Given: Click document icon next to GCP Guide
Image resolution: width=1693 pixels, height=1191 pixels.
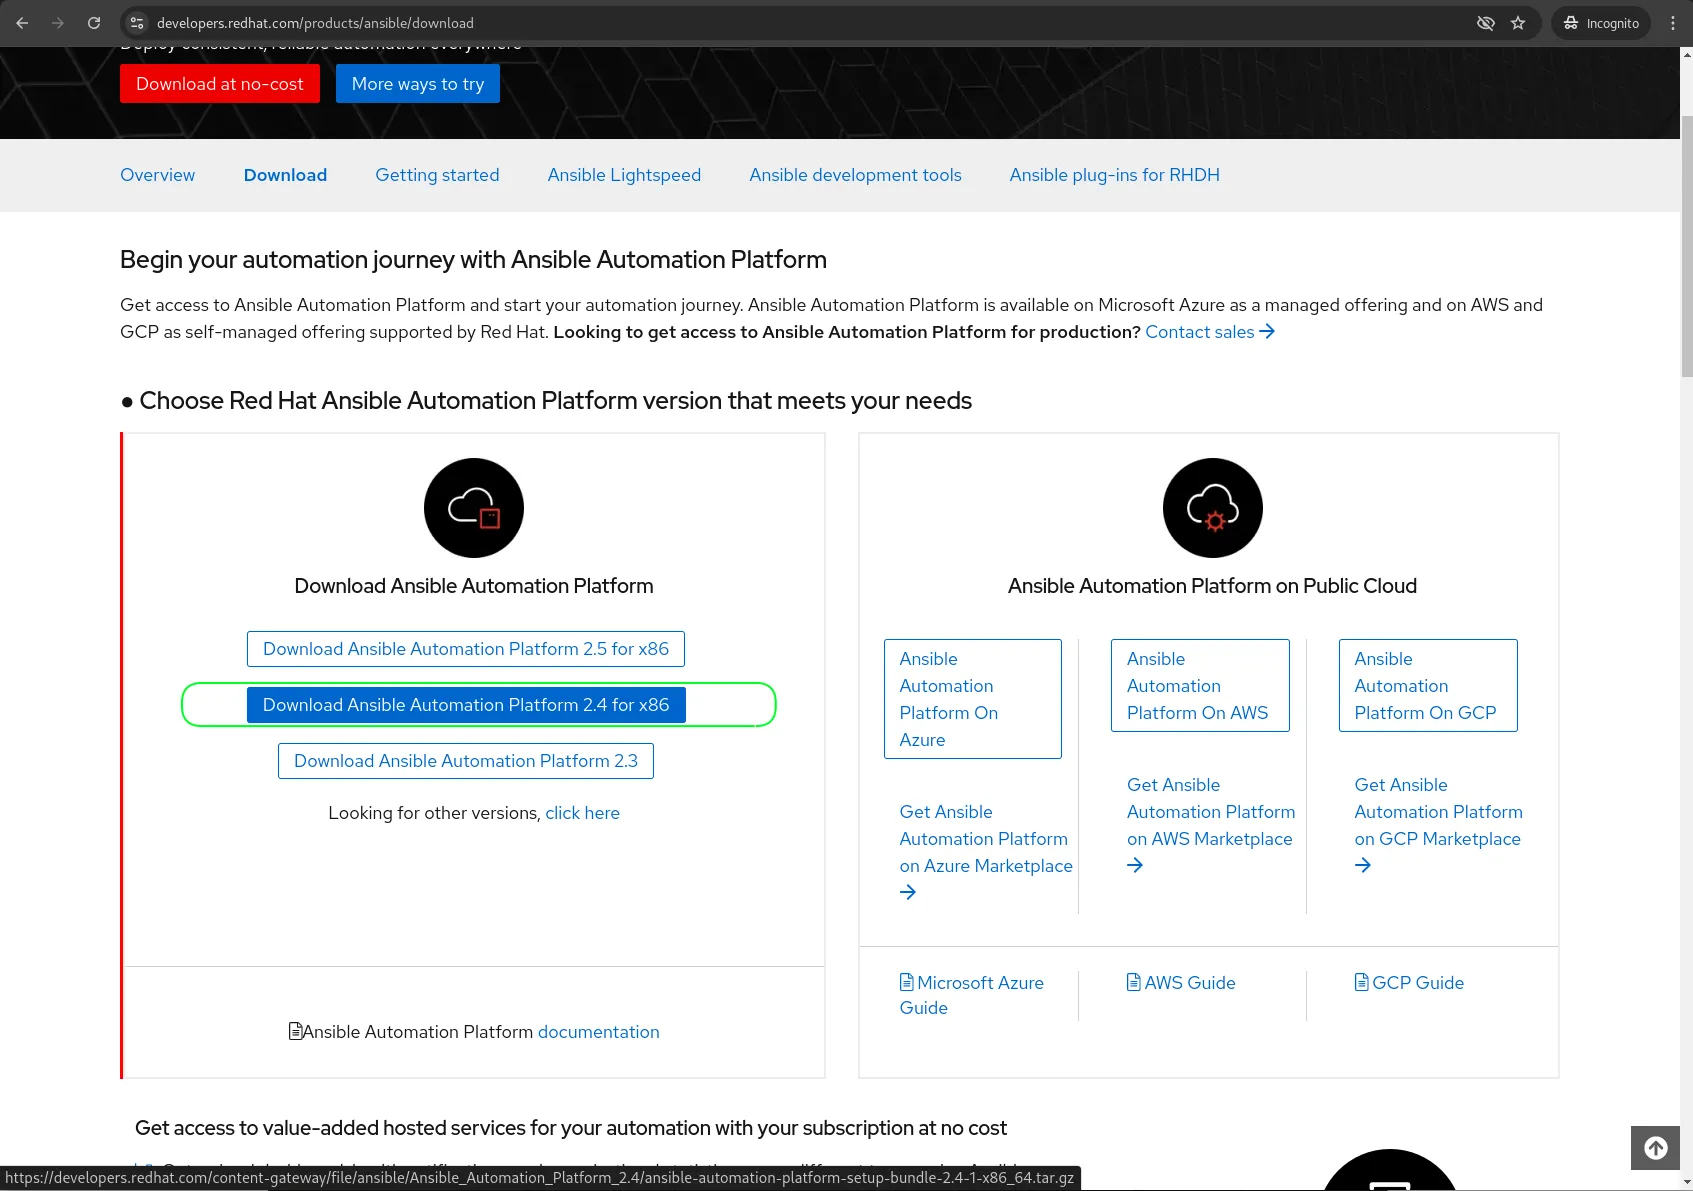Looking at the screenshot, I should pyautogui.click(x=1362, y=982).
